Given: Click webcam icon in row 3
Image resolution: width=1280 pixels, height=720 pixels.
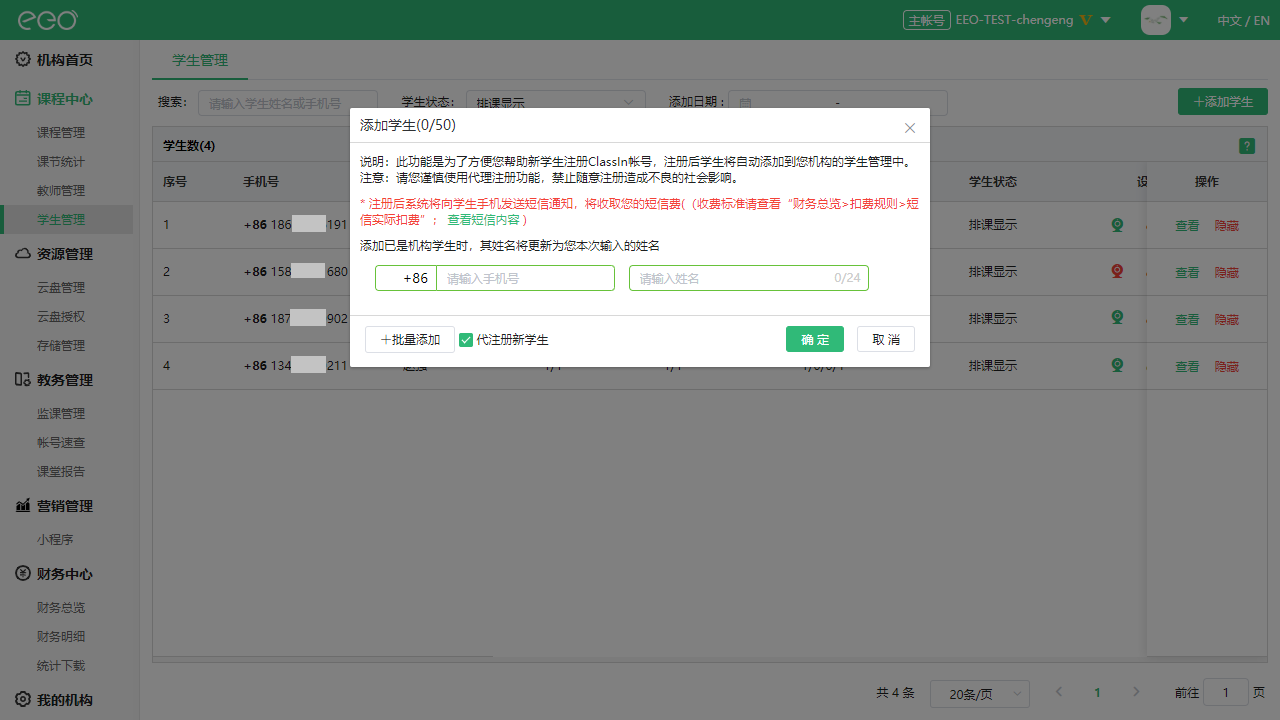Looking at the screenshot, I should pyautogui.click(x=1118, y=318).
